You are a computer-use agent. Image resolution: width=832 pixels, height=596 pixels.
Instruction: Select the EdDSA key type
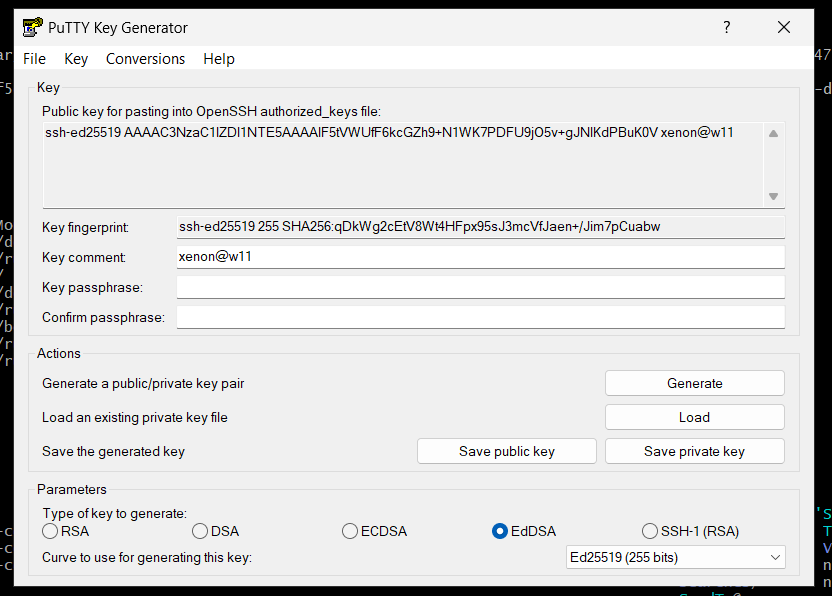(x=500, y=531)
